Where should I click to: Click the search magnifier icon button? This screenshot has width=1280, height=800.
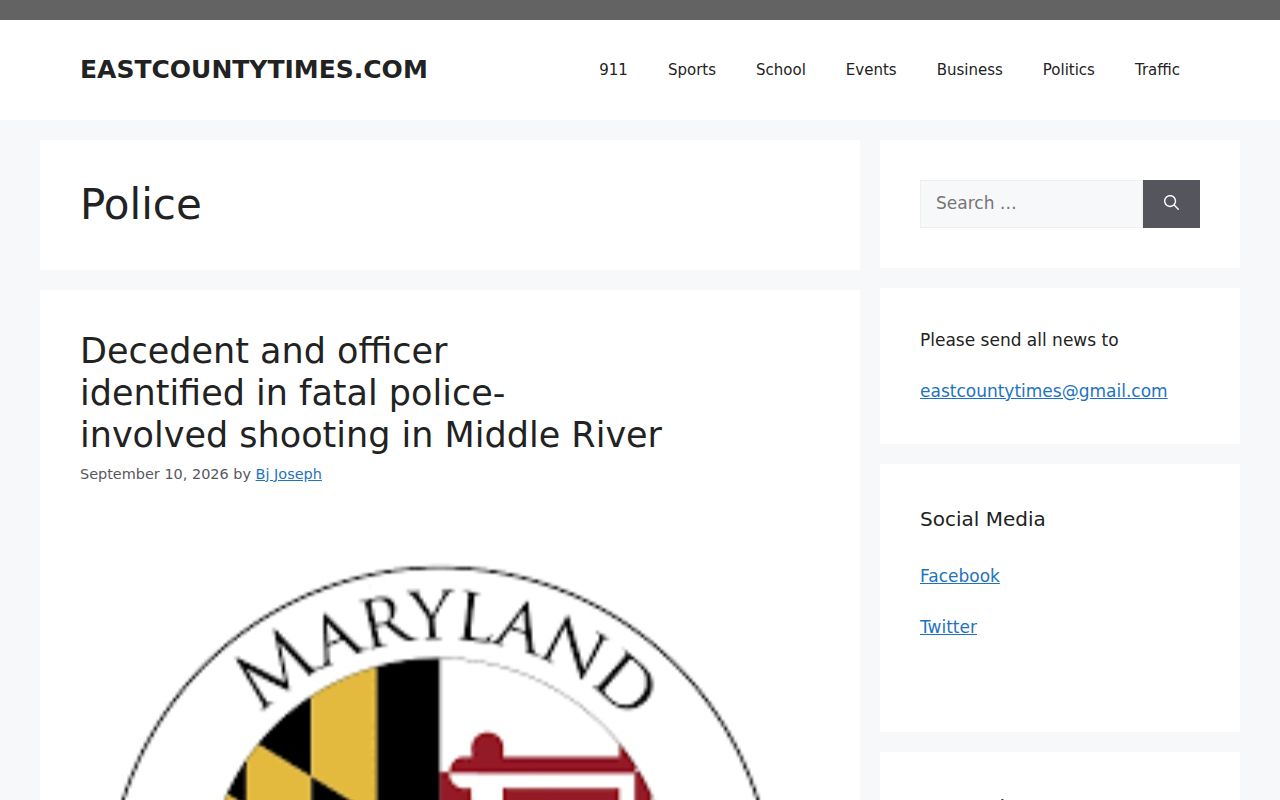pyautogui.click(x=1171, y=204)
